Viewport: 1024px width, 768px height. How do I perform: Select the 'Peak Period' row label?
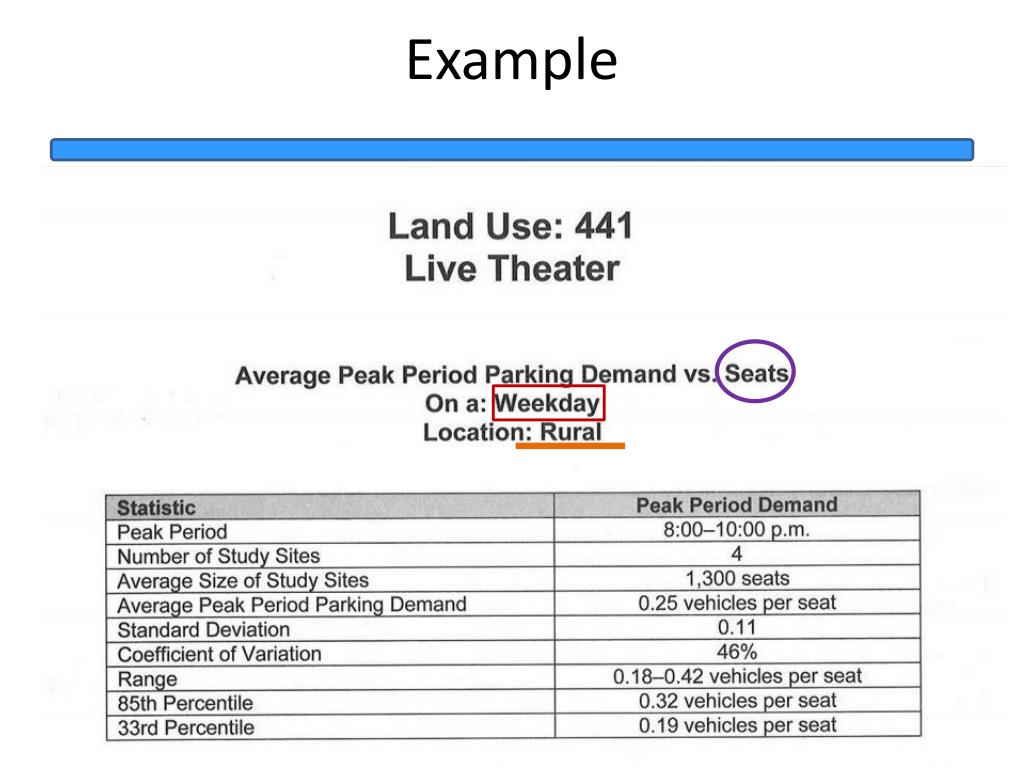click(x=172, y=532)
